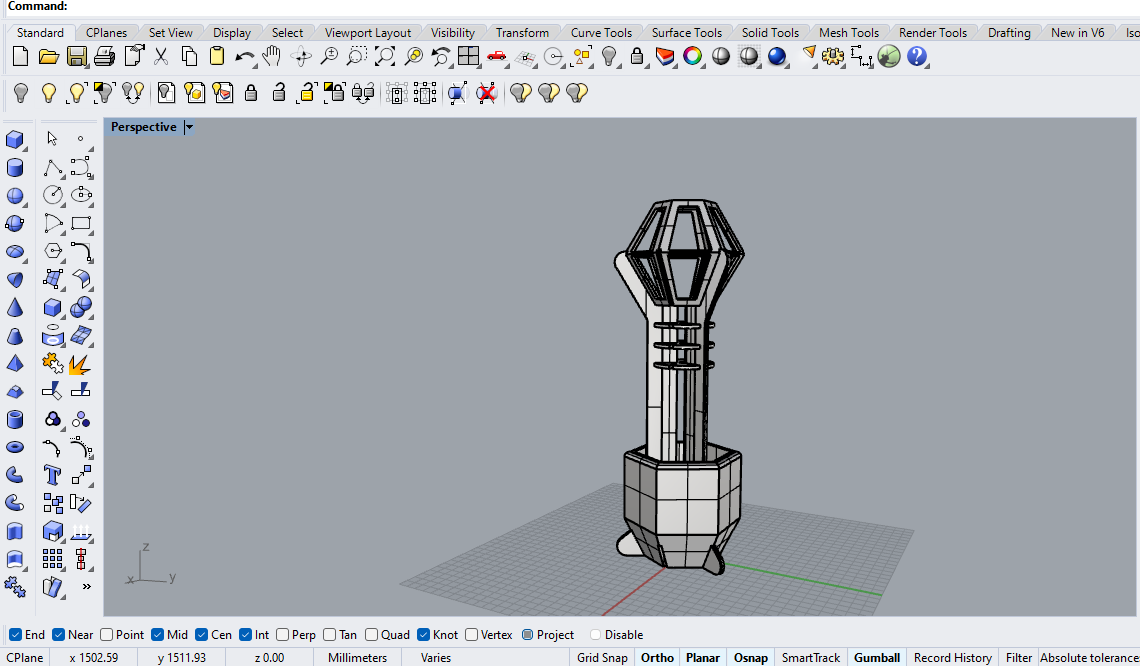Switch to the Curve Tools tab
This screenshot has width=1140, height=666.
(x=601, y=33)
